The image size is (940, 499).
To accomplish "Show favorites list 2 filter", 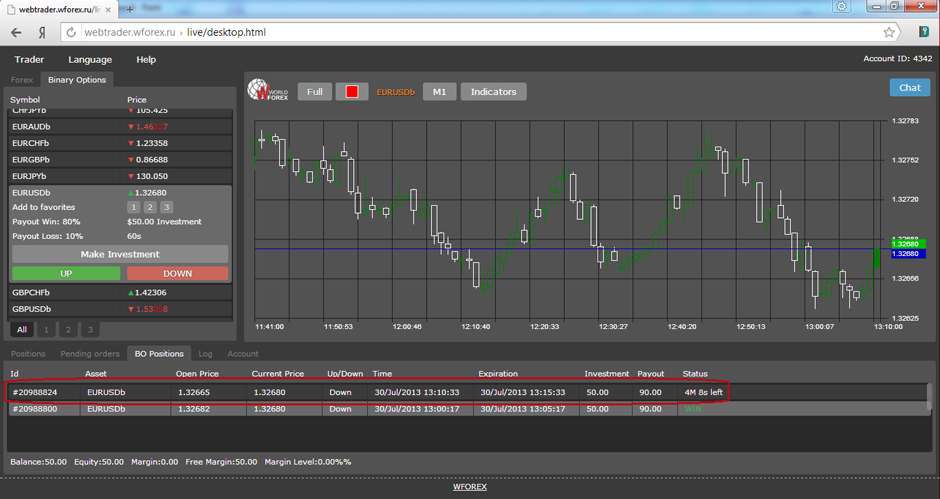I will (x=68, y=329).
